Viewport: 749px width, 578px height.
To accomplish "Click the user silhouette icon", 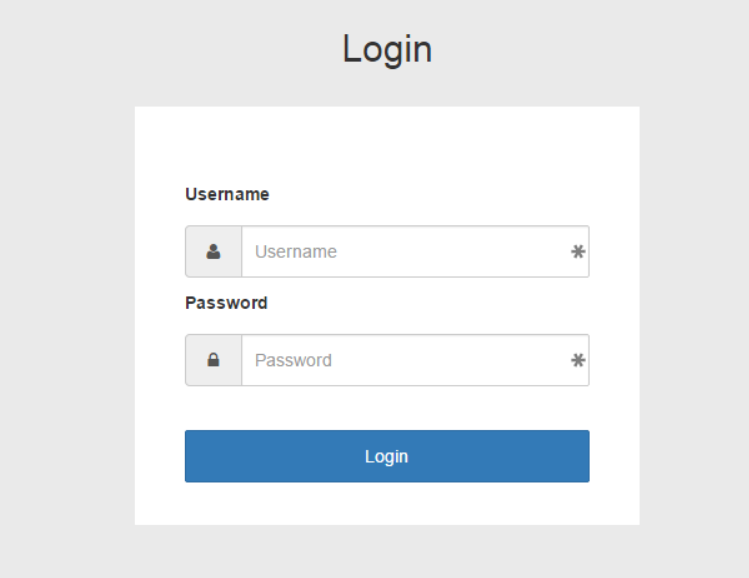I will (214, 251).
